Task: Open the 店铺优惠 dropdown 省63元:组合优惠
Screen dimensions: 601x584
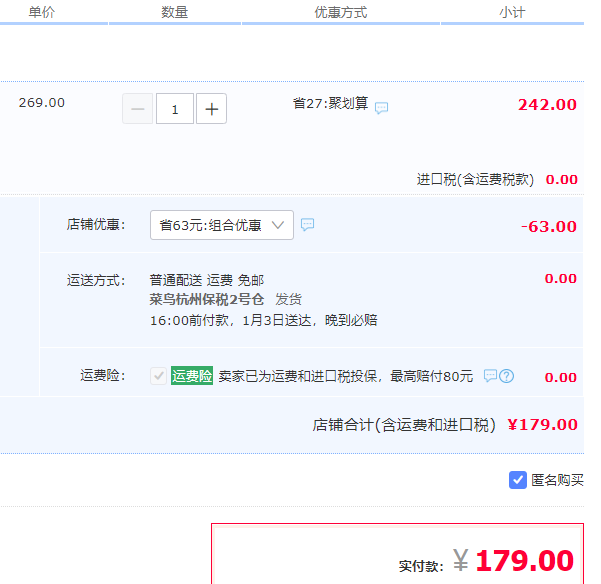Action: coord(222,225)
